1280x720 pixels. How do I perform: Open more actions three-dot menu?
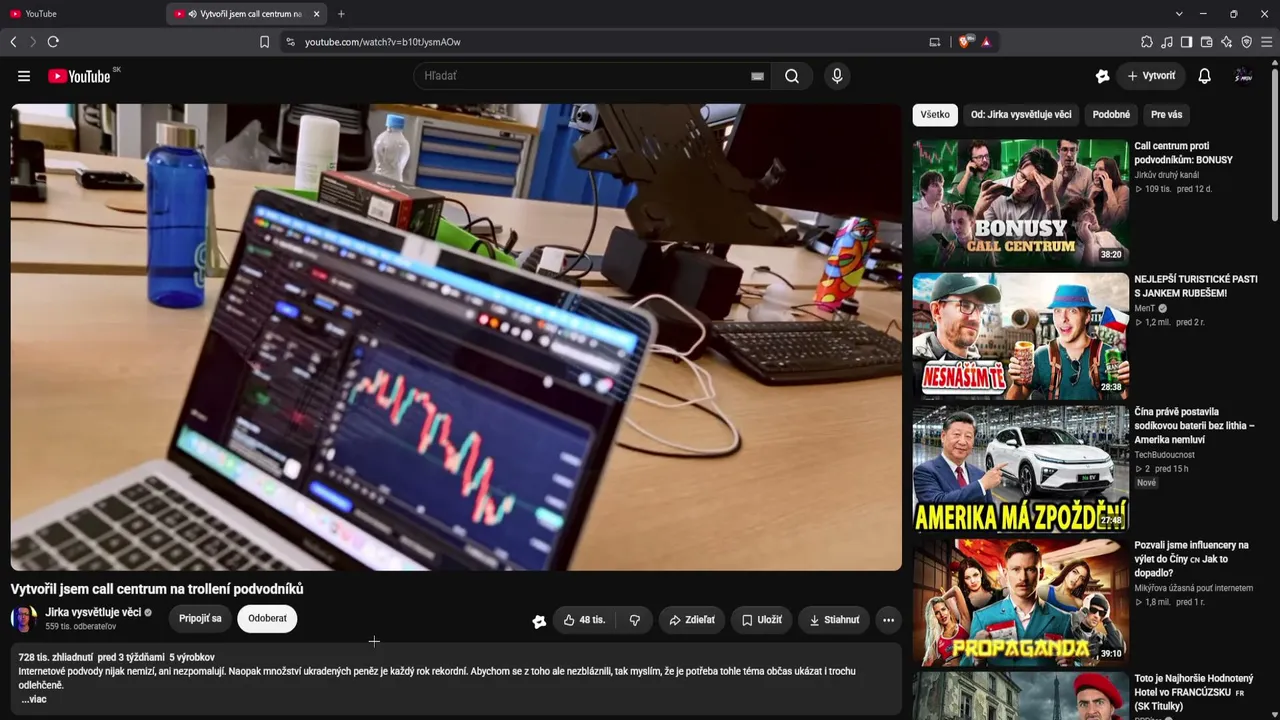point(888,620)
